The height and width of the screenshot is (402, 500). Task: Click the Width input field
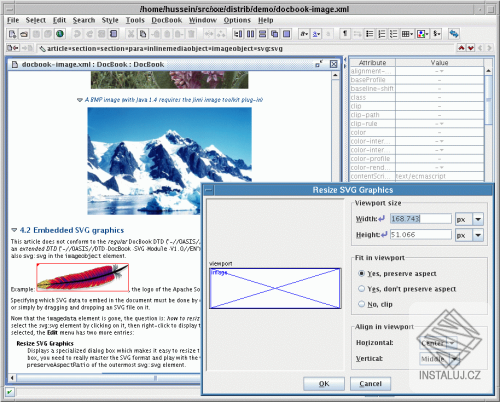(x=421, y=219)
